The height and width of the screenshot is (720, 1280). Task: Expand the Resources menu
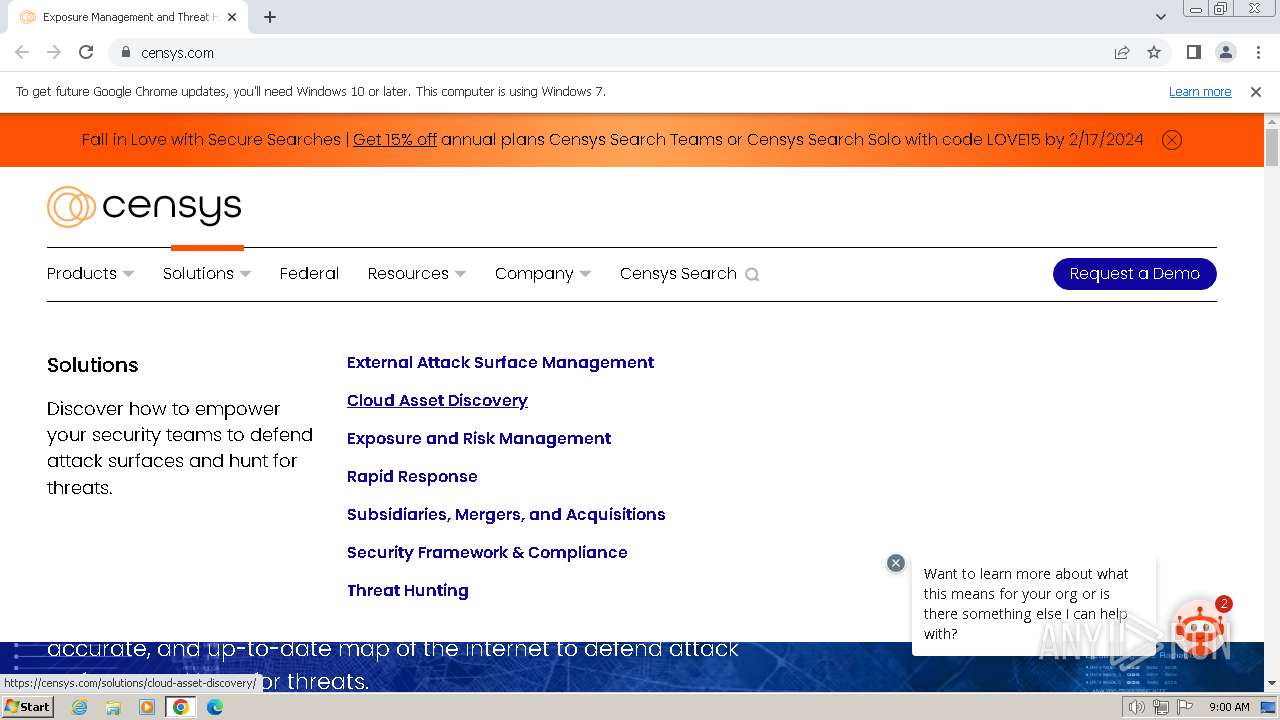417,273
